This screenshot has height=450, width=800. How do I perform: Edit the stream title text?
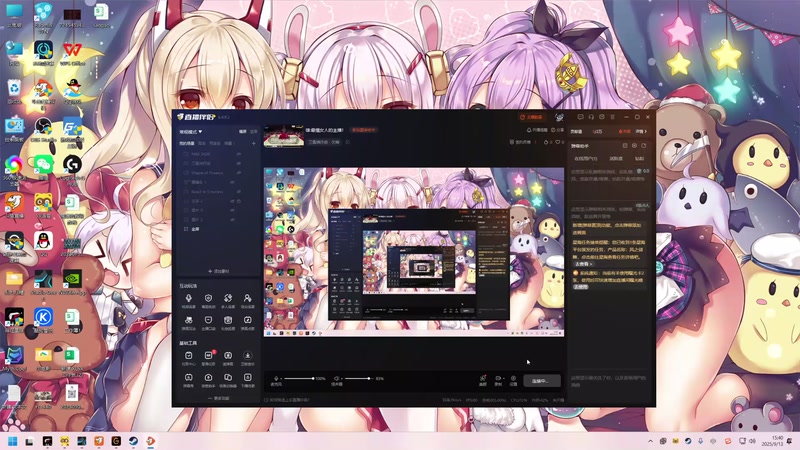[325, 130]
